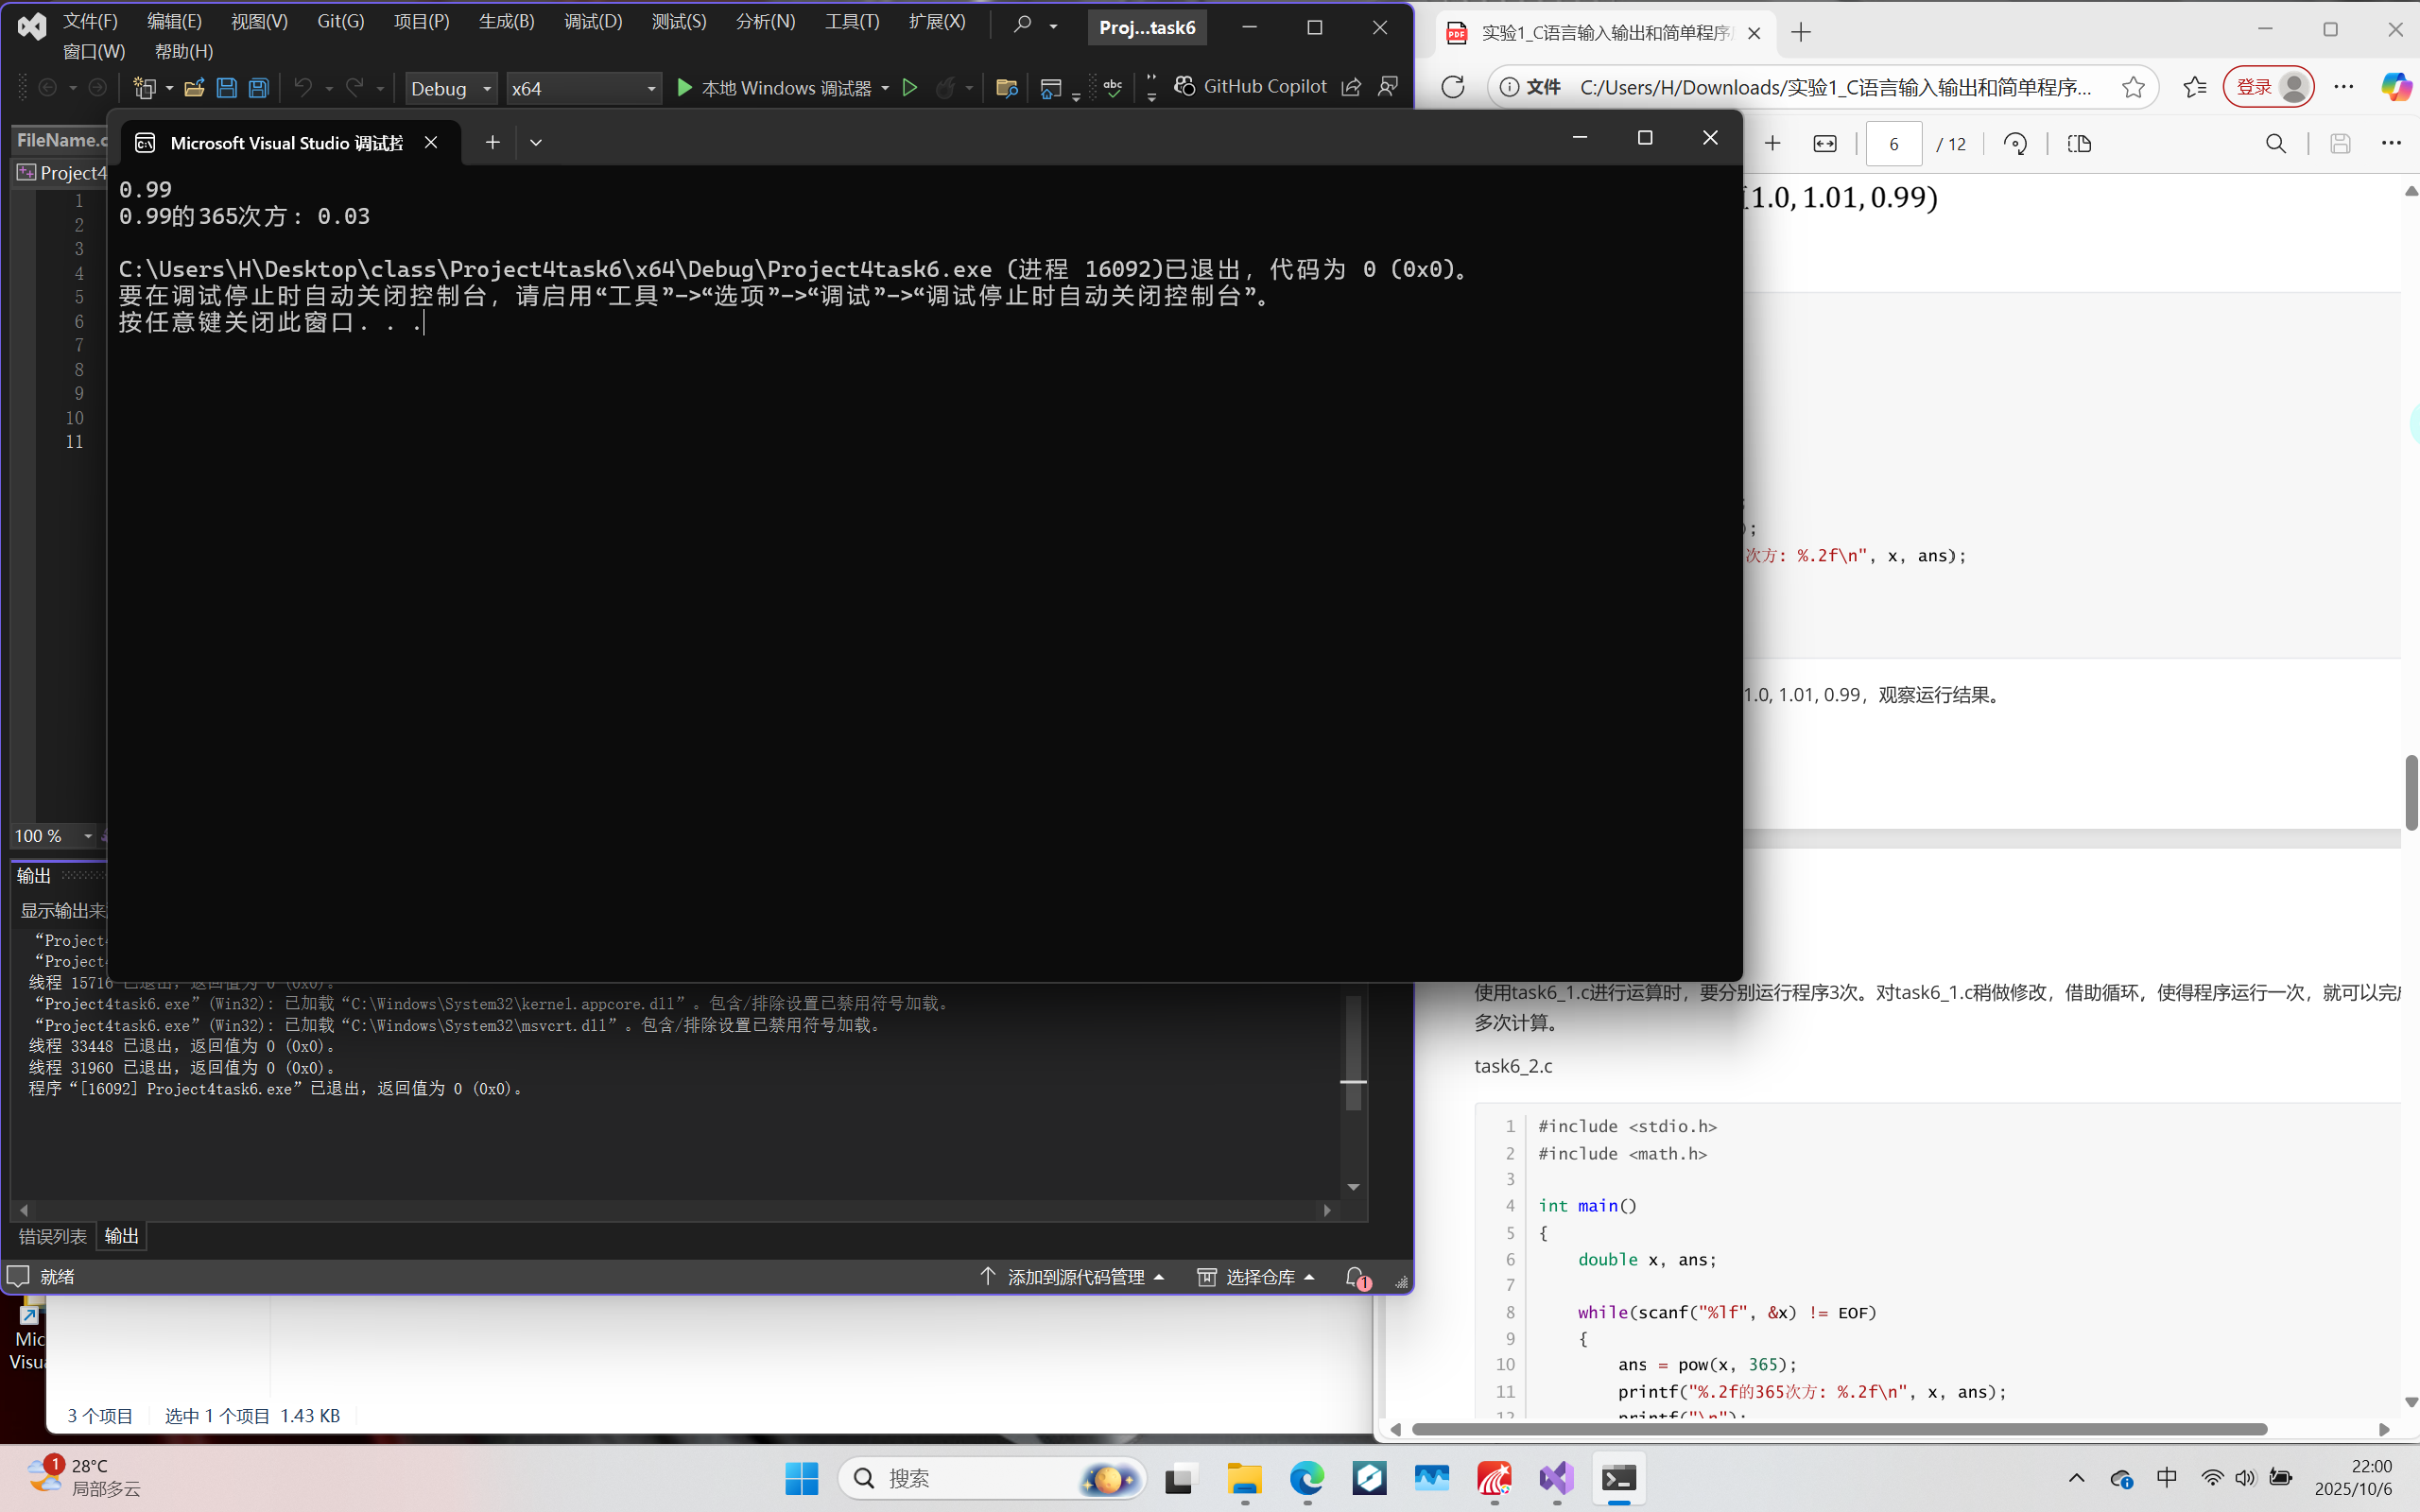Click the PDF rotate icon
2420x1512 pixels.
pyautogui.click(x=2015, y=144)
